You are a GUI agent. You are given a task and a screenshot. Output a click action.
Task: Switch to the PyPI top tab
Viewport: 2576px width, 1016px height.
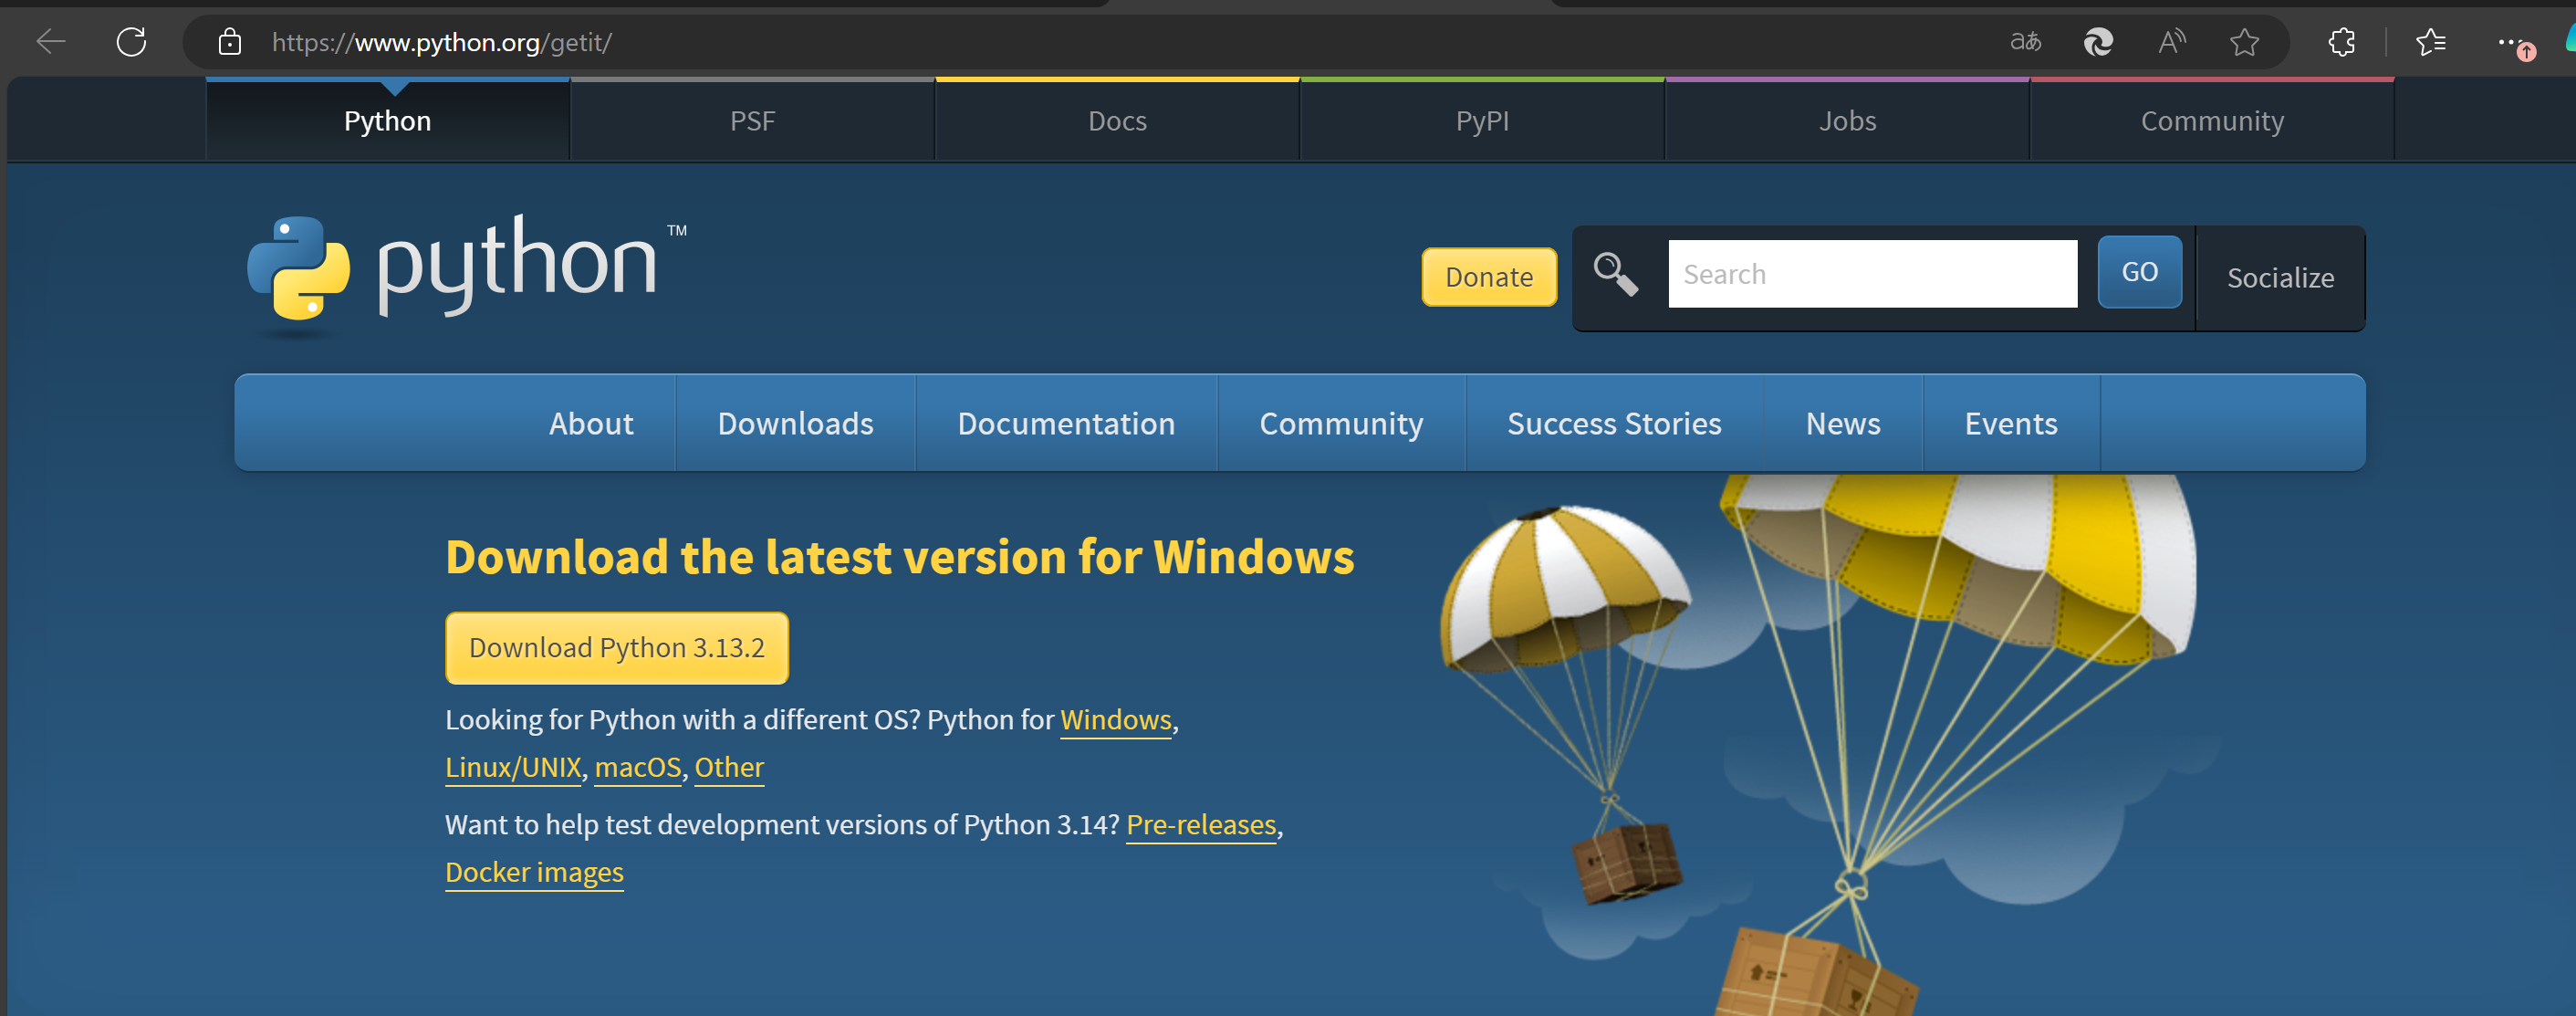point(1482,121)
